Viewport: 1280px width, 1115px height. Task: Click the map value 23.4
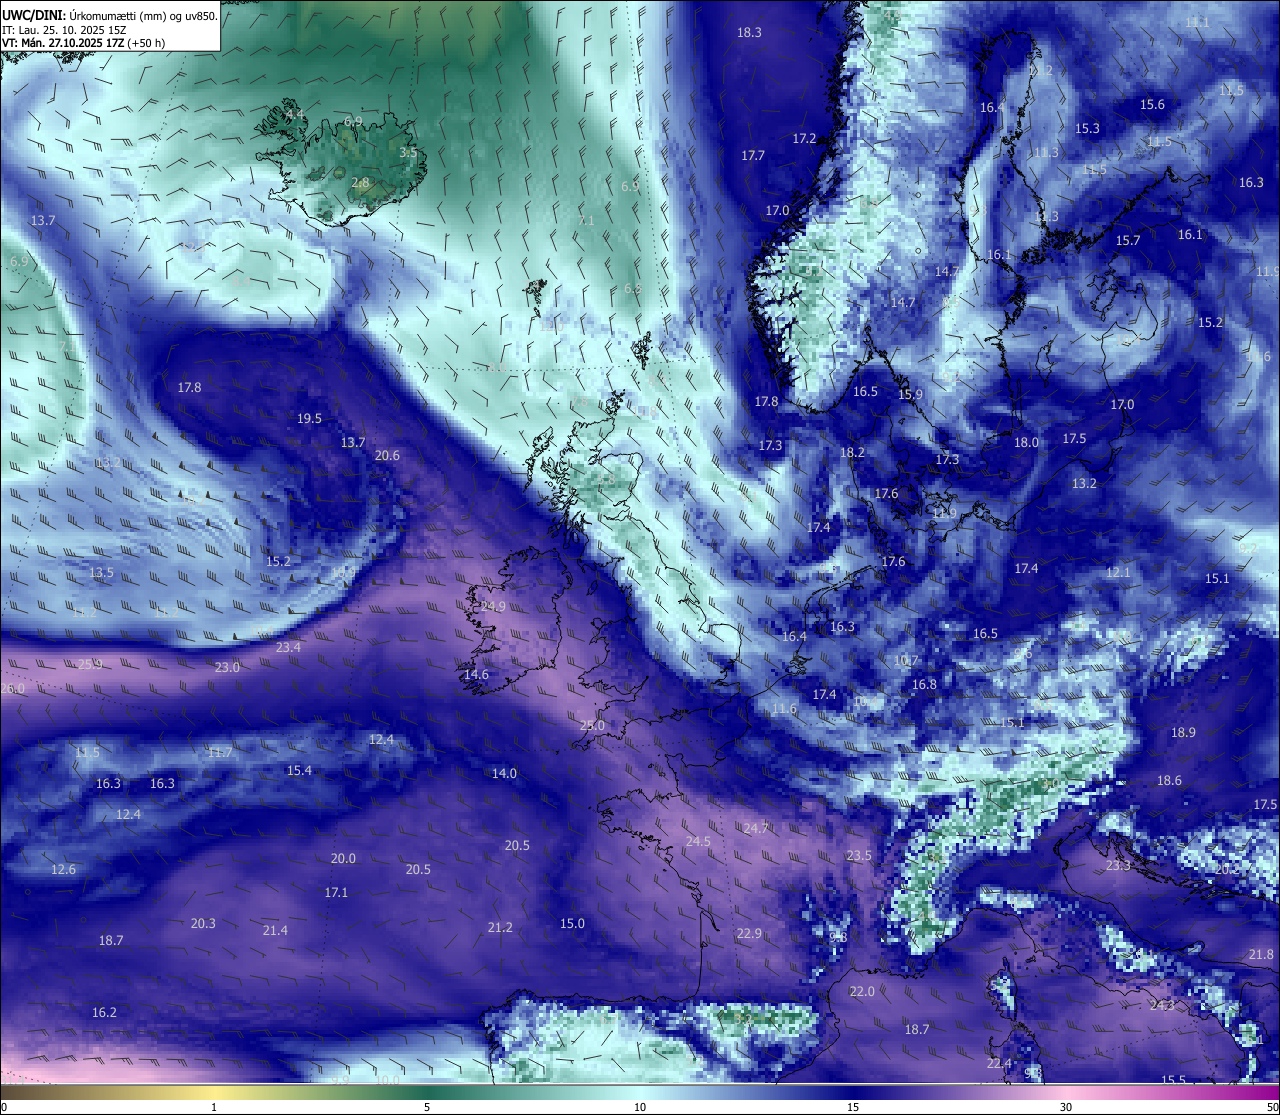pyautogui.click(x=288, y=648)
